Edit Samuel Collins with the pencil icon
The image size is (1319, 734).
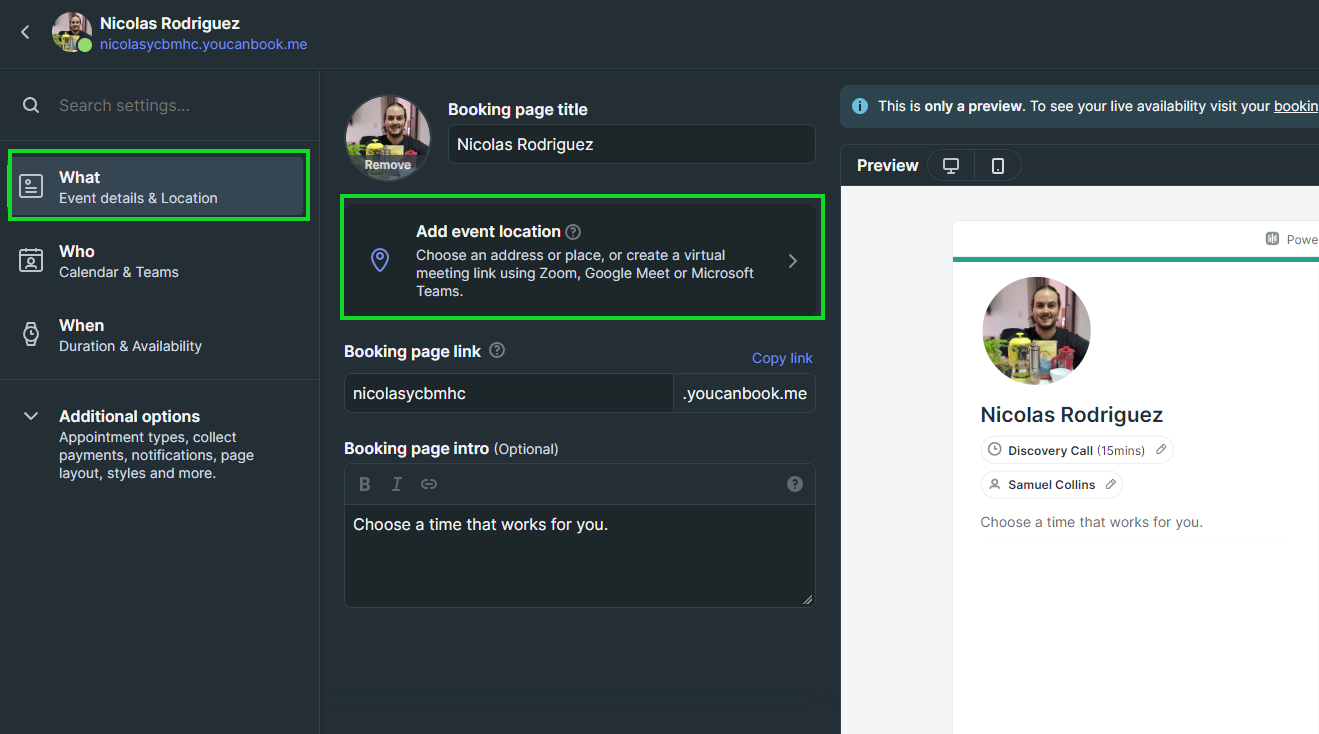[1111, 484]
